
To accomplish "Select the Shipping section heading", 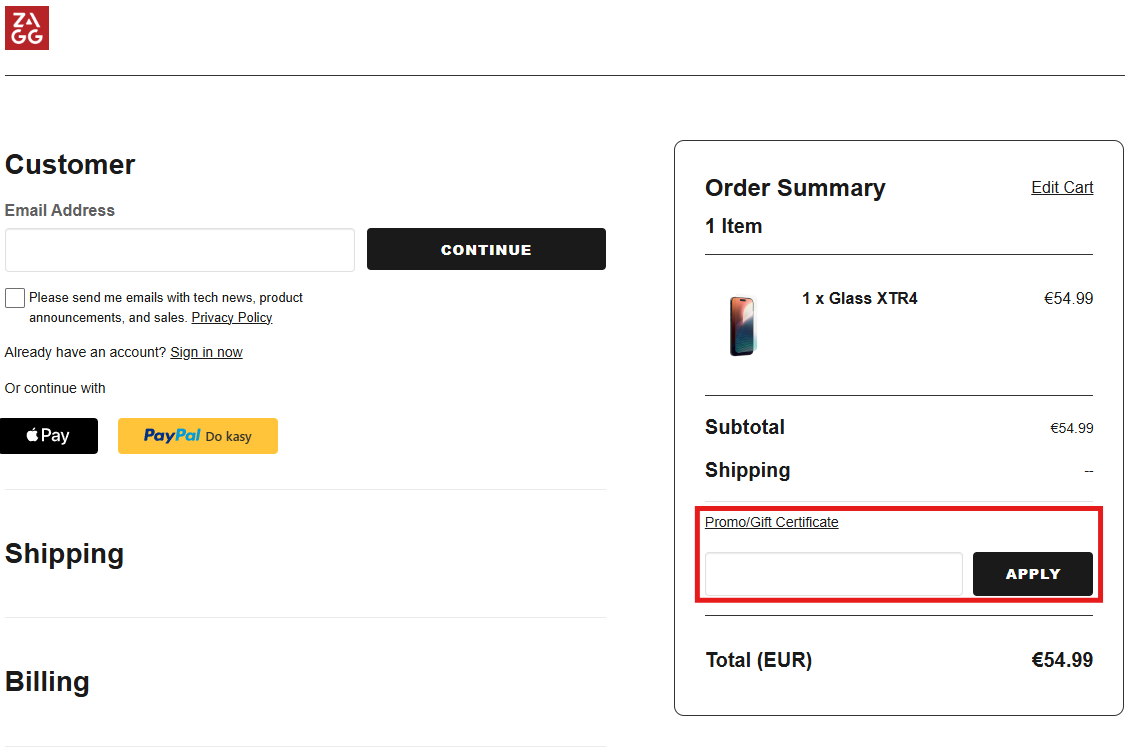I will click(65, 554).
